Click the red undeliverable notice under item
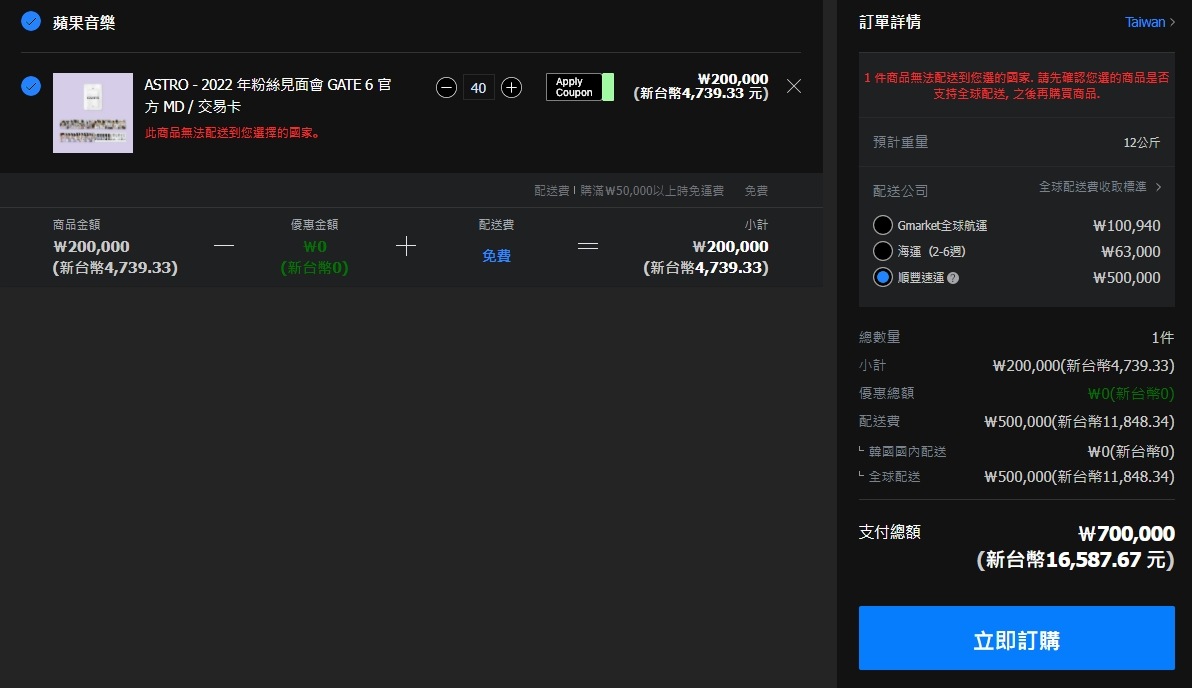This screenshot has height=688, width=1192. [234, 133]
